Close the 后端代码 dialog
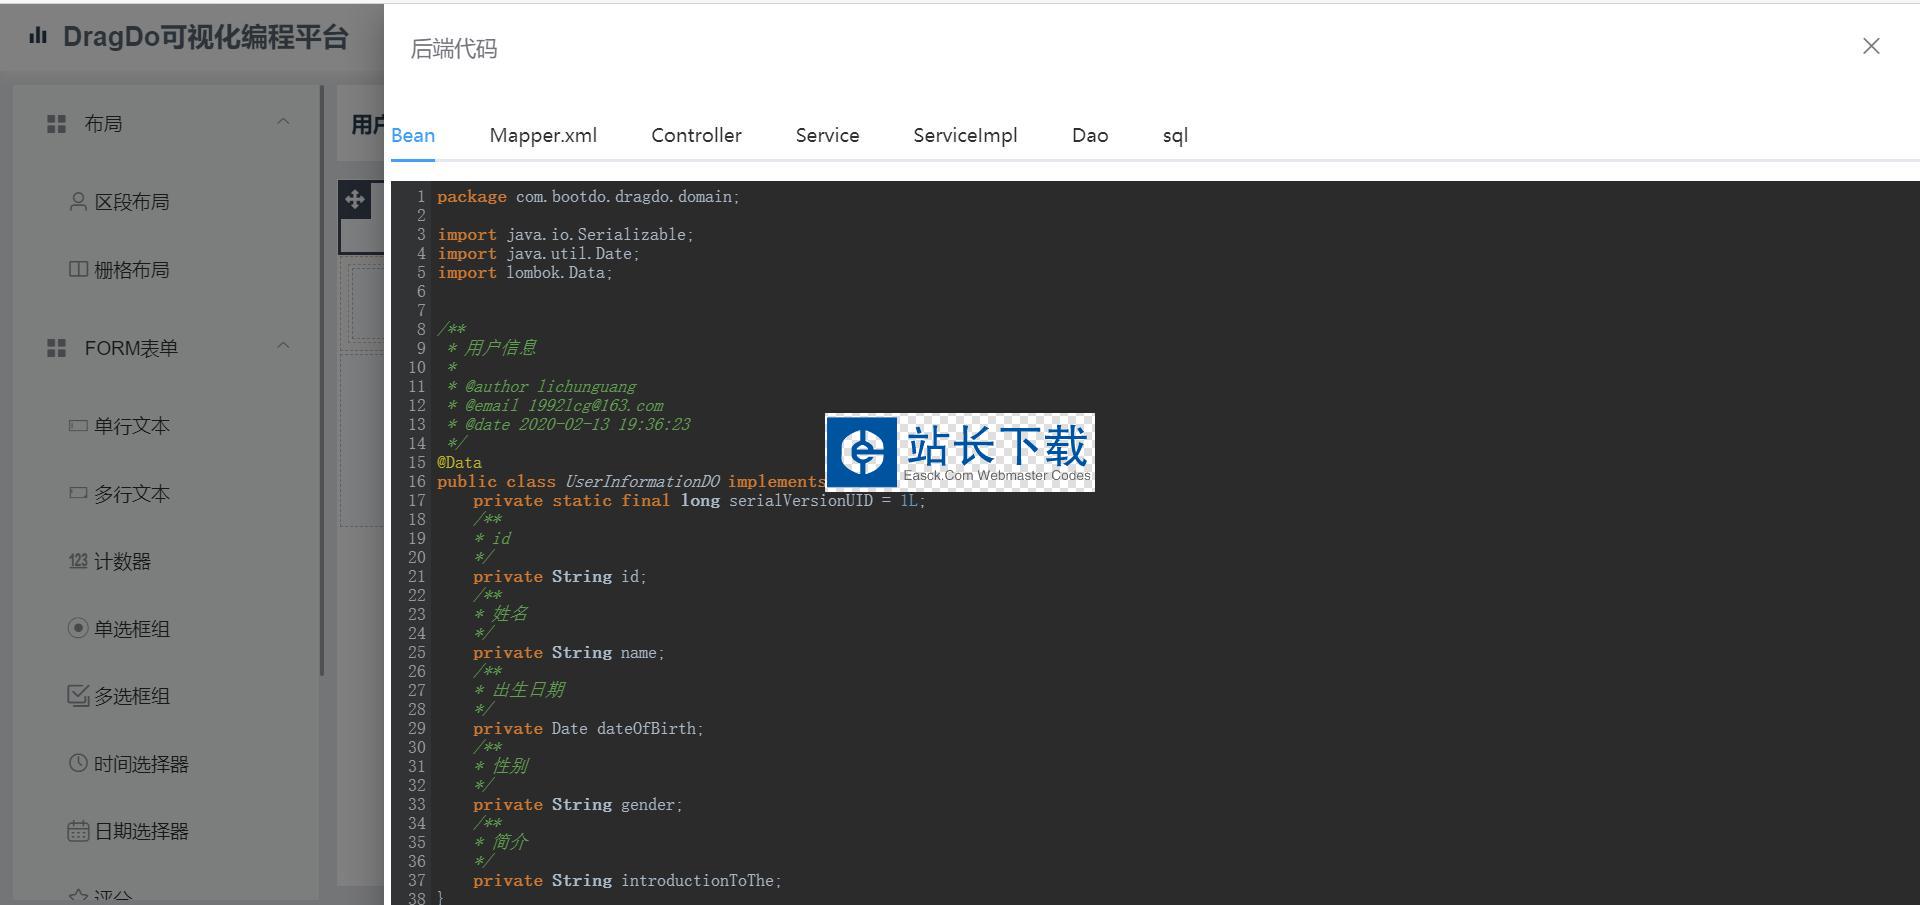Screen dimensions: 1920x905 [x=1871, y=46]
